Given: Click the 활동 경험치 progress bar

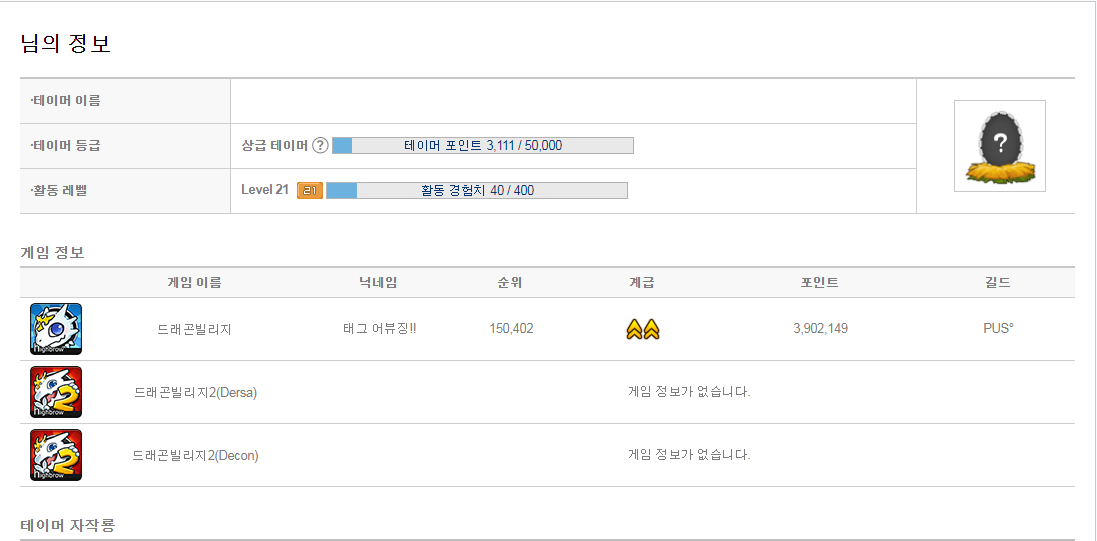Looking at the screenshot, I should coord(477,190).
